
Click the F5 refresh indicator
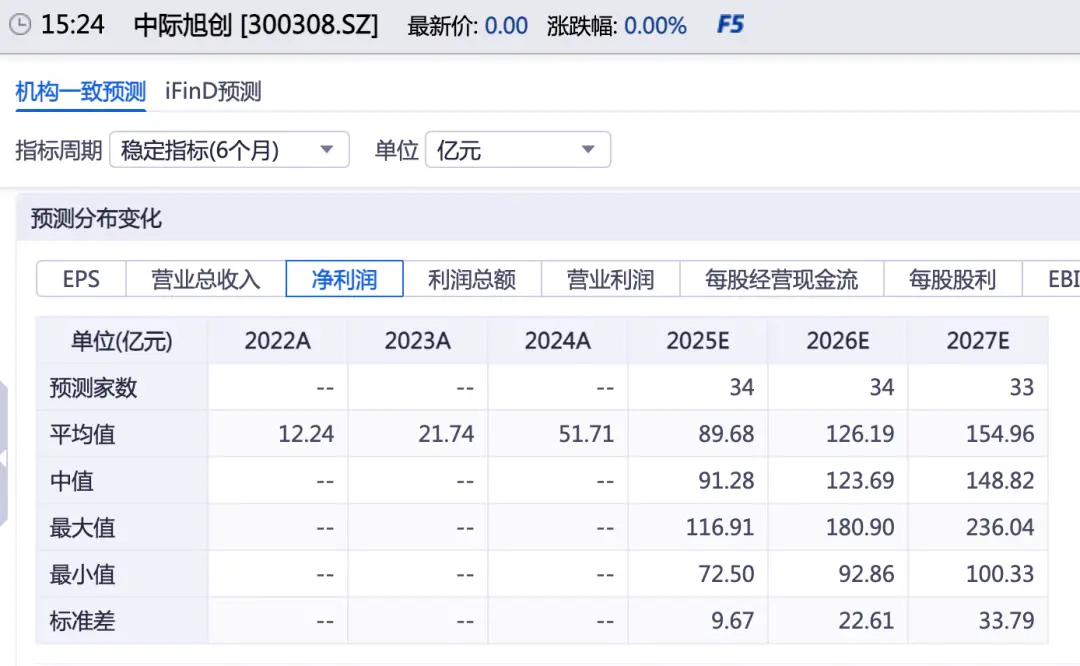pyautogui.click(x=729, y=25)
